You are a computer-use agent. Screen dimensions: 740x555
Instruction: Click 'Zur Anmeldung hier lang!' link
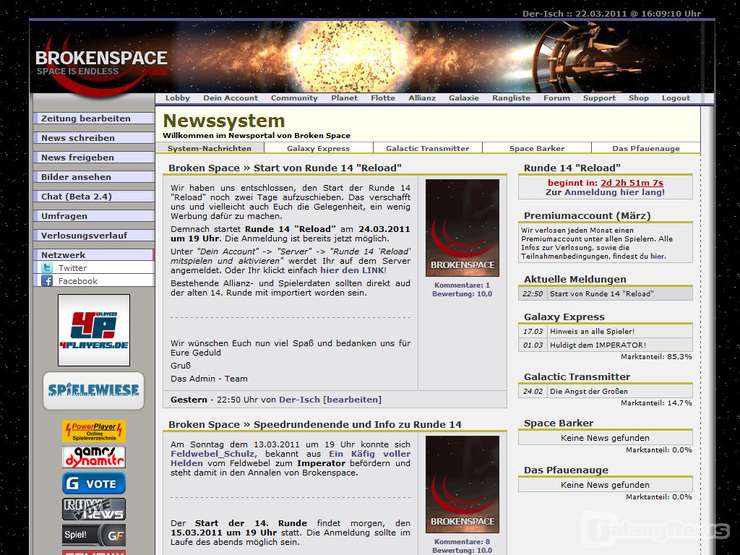(x=605, y=192)
